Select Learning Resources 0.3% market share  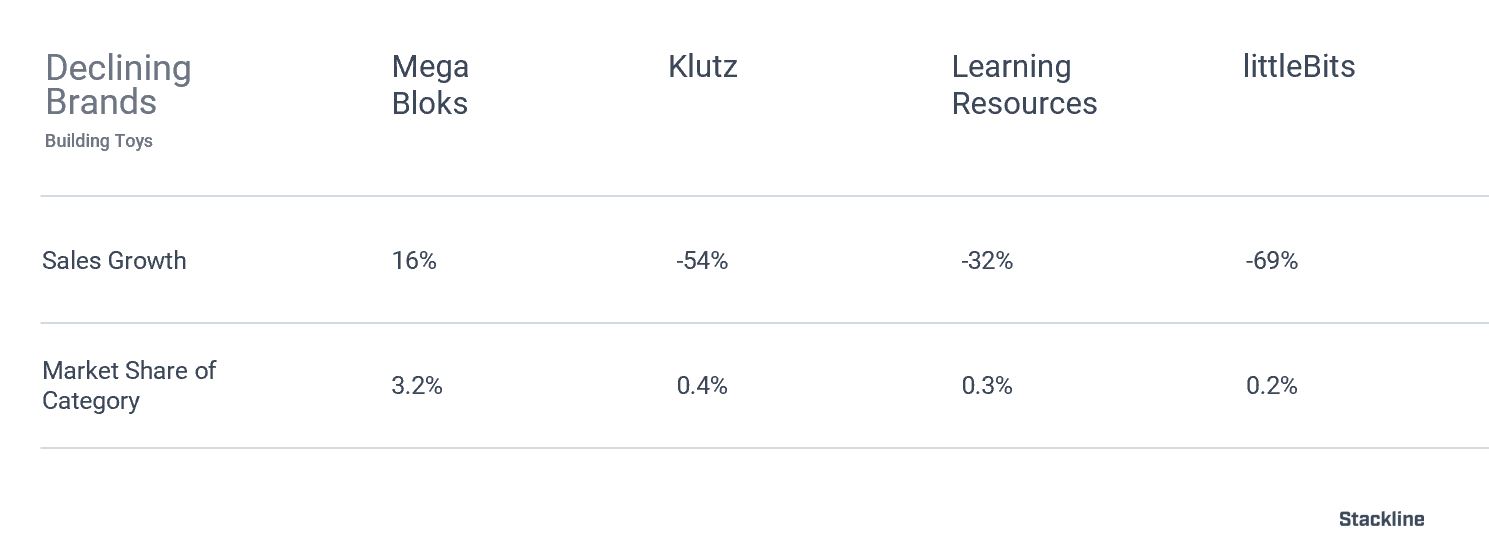coord(987,386)
